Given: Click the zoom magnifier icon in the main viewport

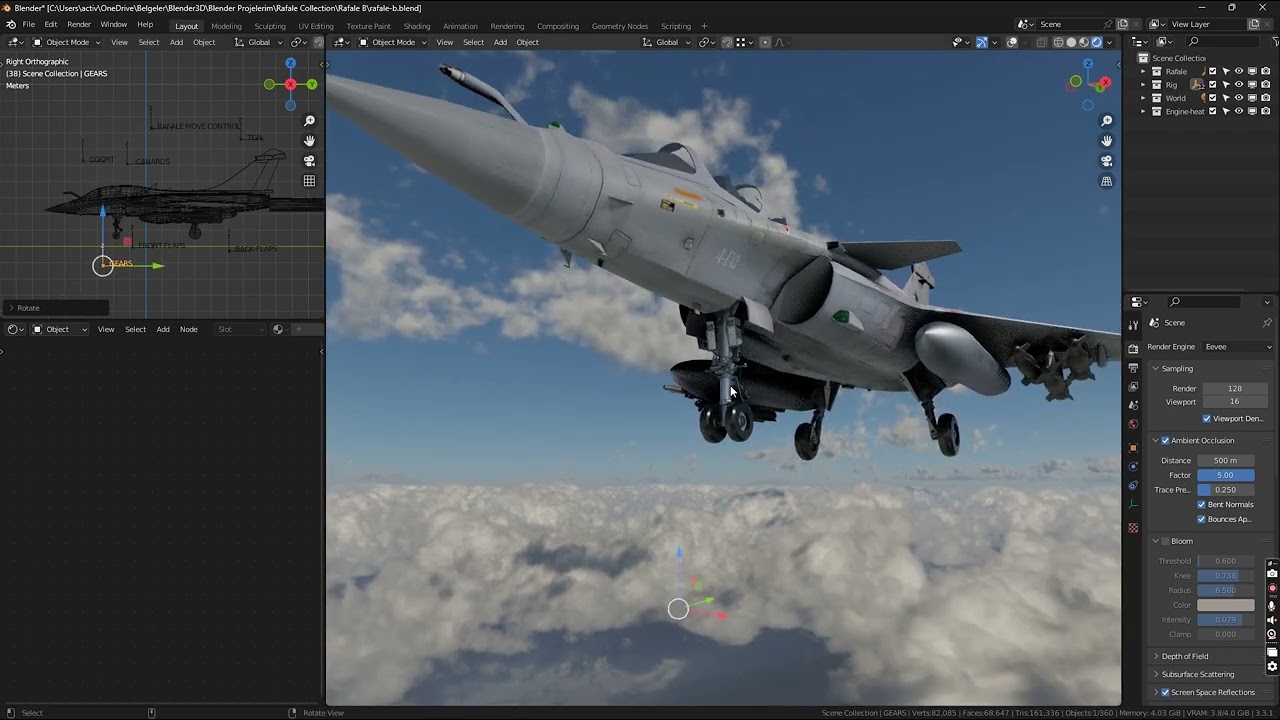Looking at the screenshot, I should pyautogui.click(x=1106, y=121).
